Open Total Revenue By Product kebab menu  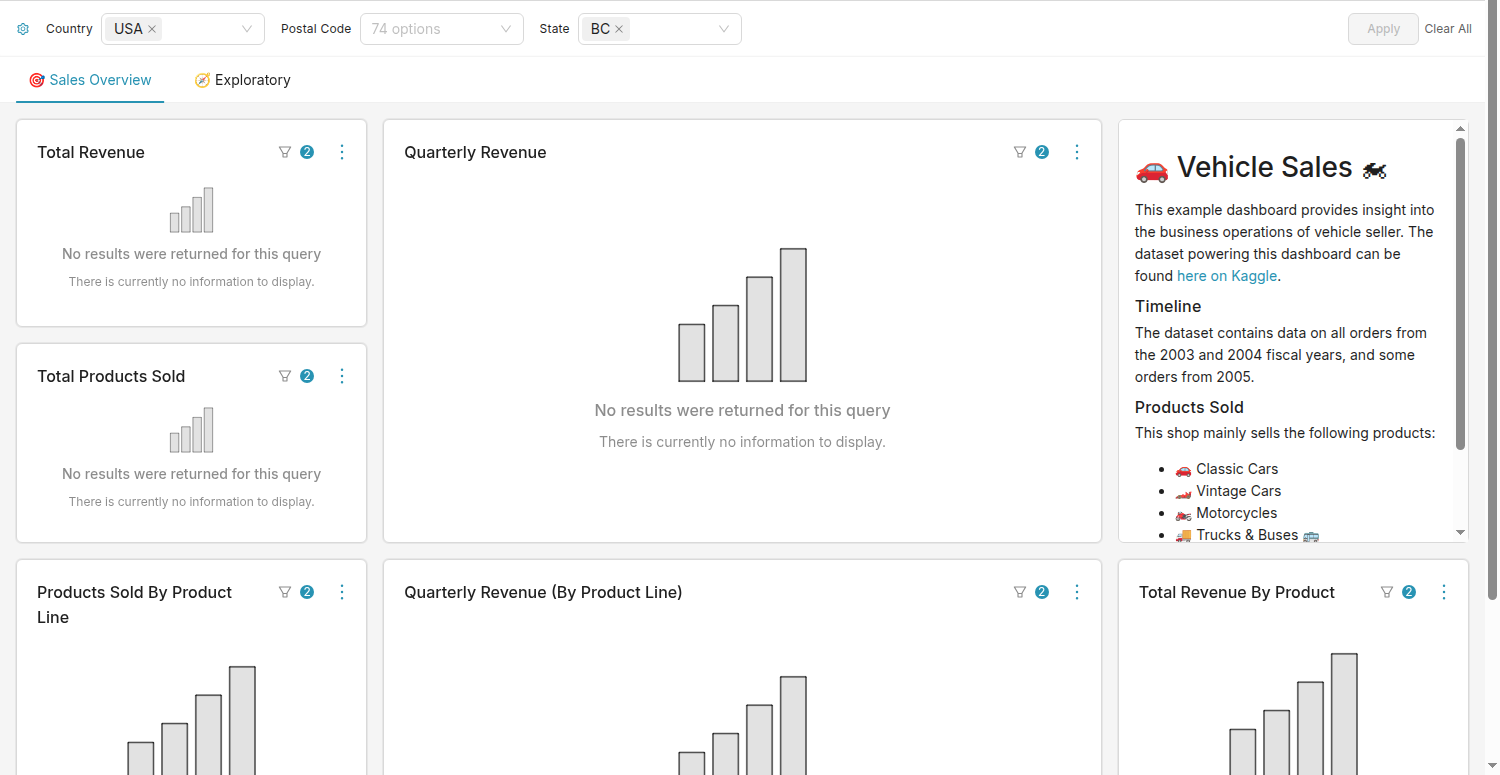(x=1444, y=592)
